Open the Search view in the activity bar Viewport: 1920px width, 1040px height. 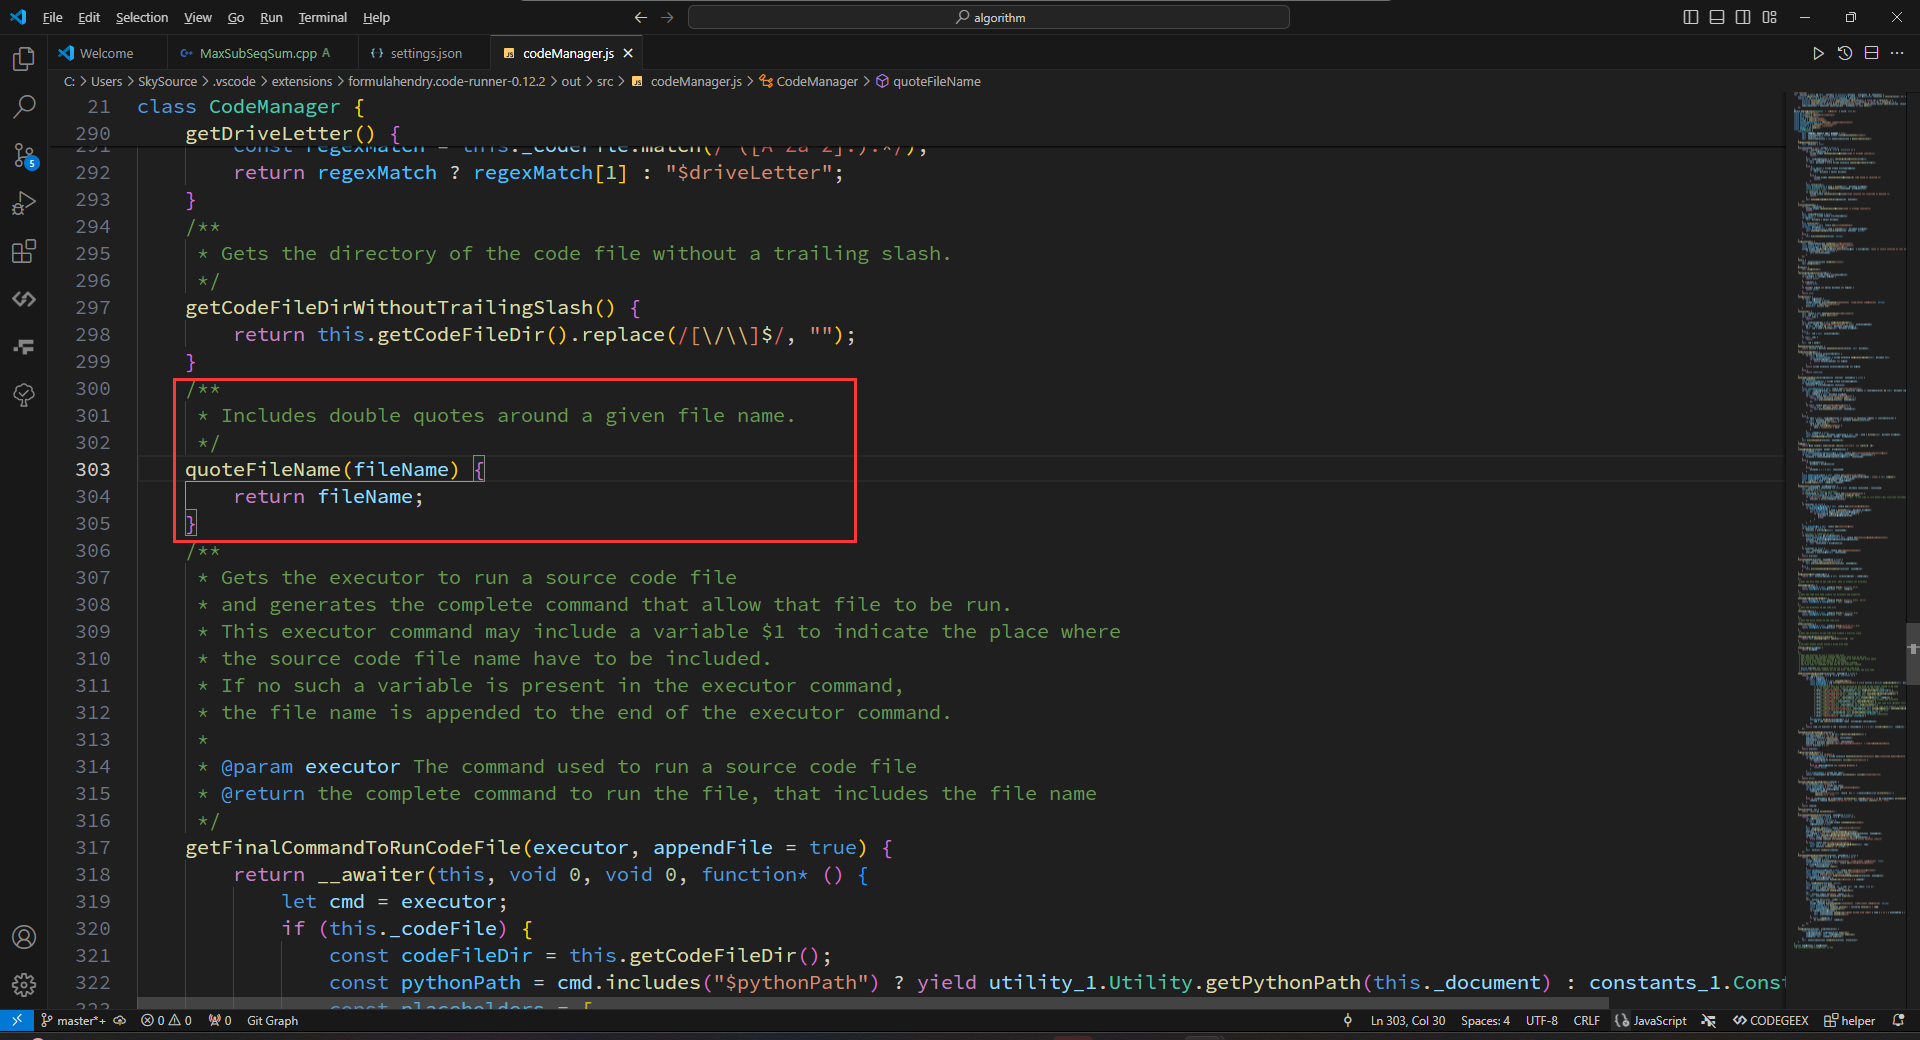(x=24, y=107)
